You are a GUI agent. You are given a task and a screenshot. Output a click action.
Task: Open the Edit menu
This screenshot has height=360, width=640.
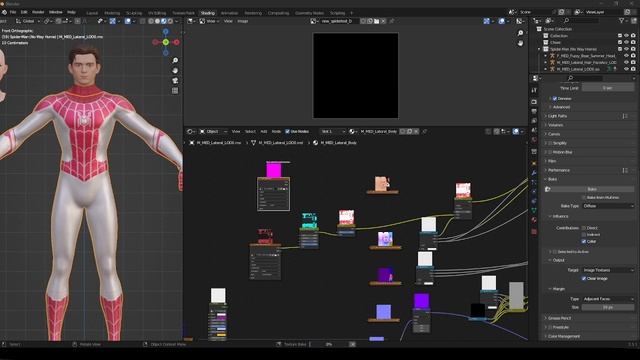pos(24,12)
